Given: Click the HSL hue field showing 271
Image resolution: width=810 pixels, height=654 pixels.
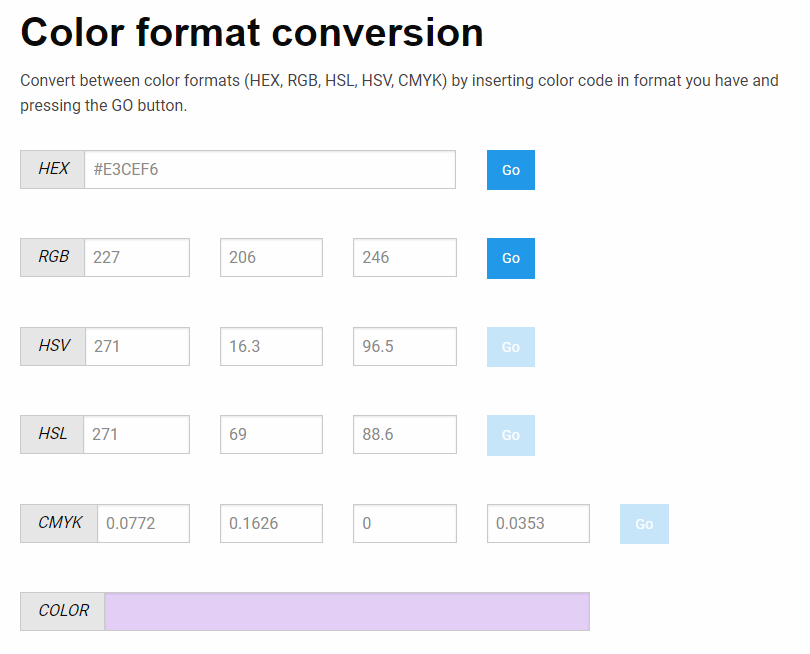Looking at the screenshot, I should click(136, 434).
